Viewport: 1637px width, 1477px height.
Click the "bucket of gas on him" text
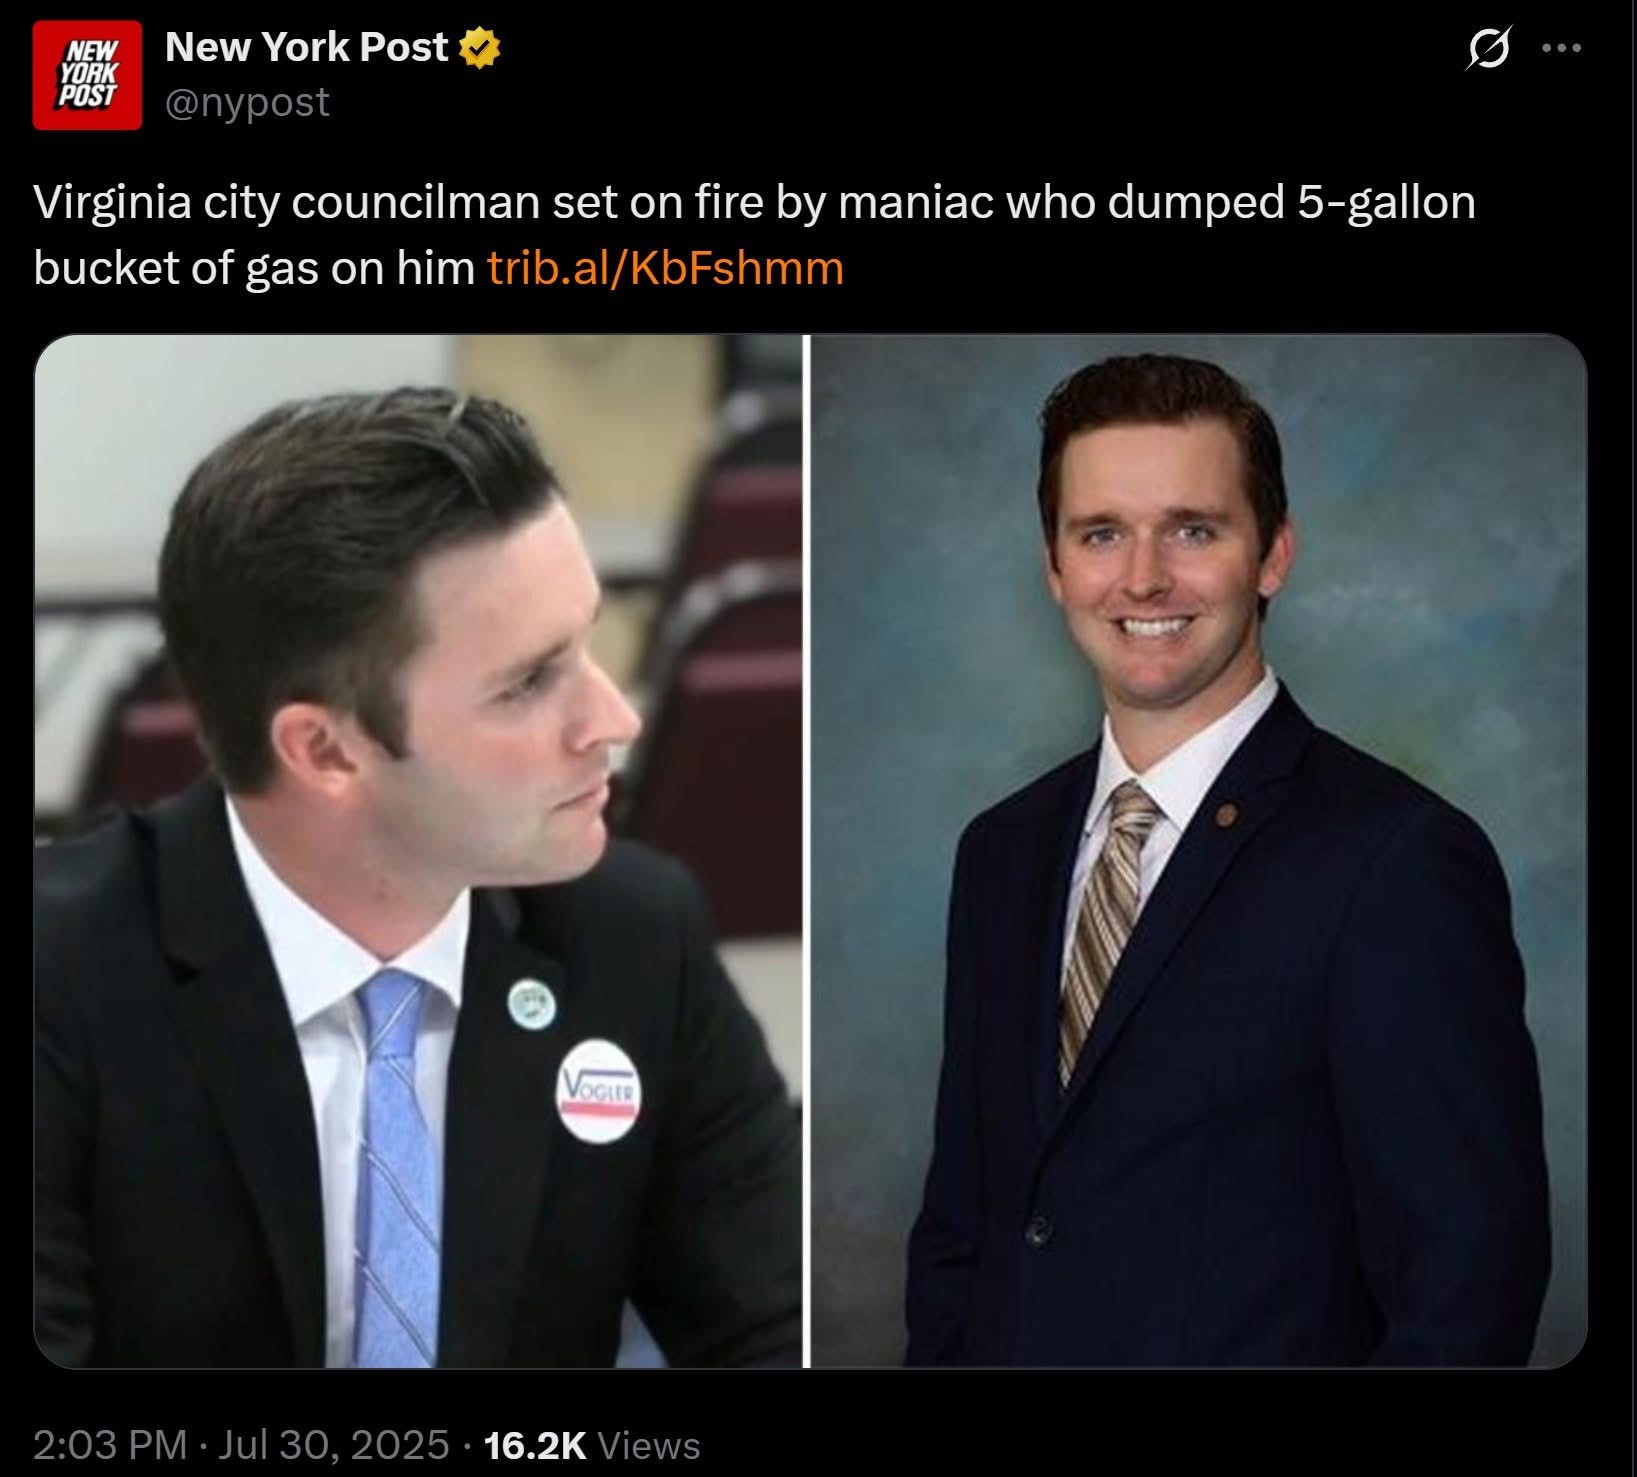pos(254,268)
